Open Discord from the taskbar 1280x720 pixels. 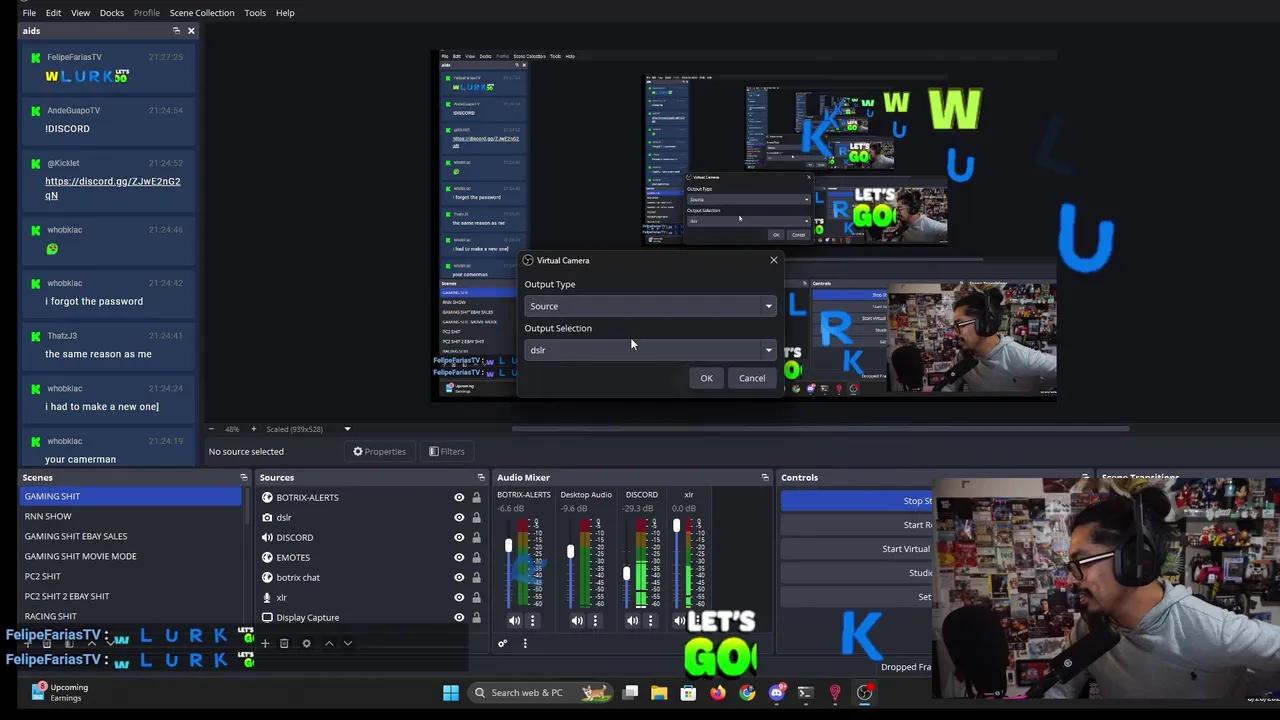click(777, 692)
